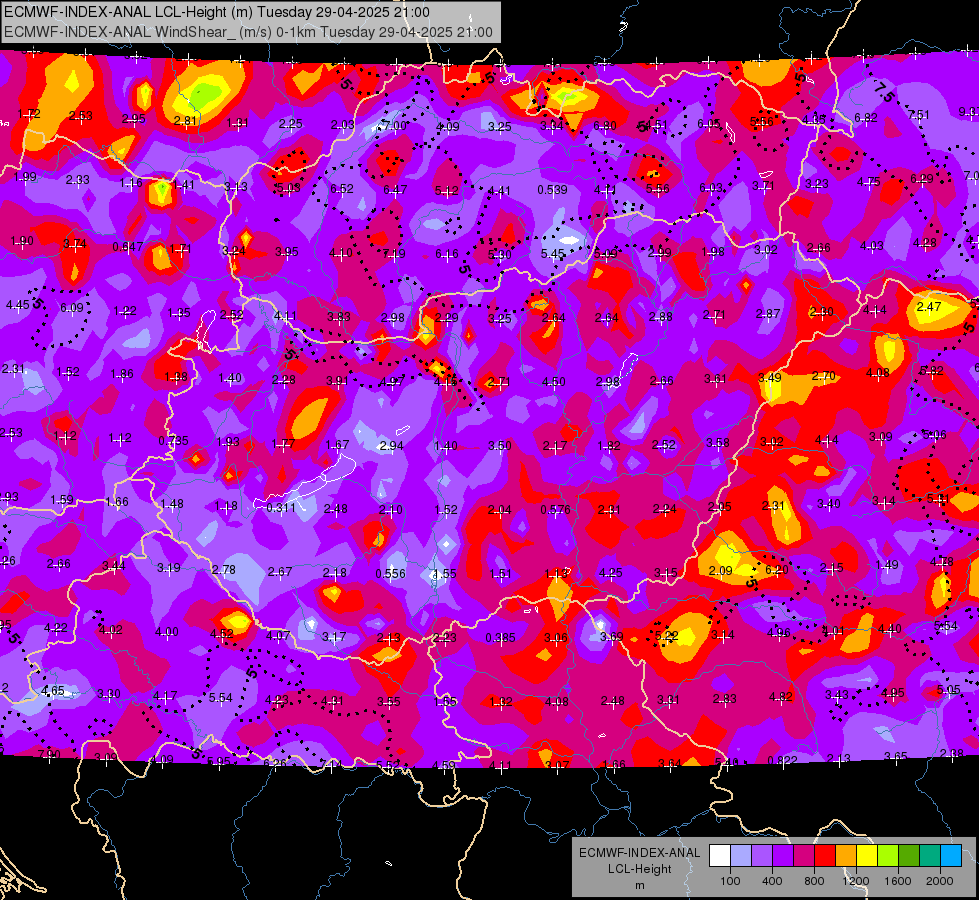Click the 7.5 contour line label

(x=884, y=92)
